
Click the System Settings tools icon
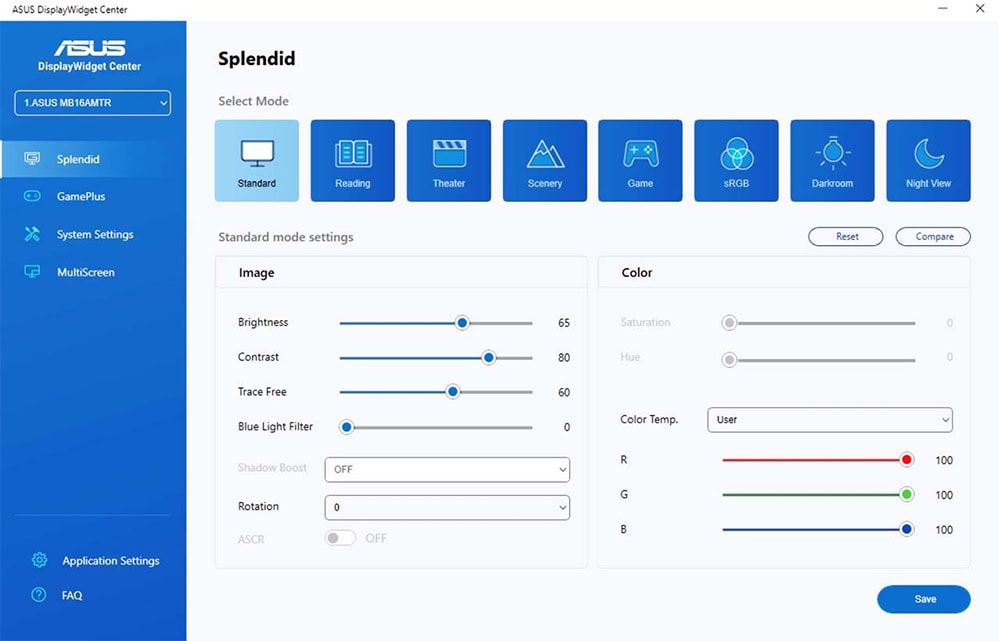tap(32, 234)
